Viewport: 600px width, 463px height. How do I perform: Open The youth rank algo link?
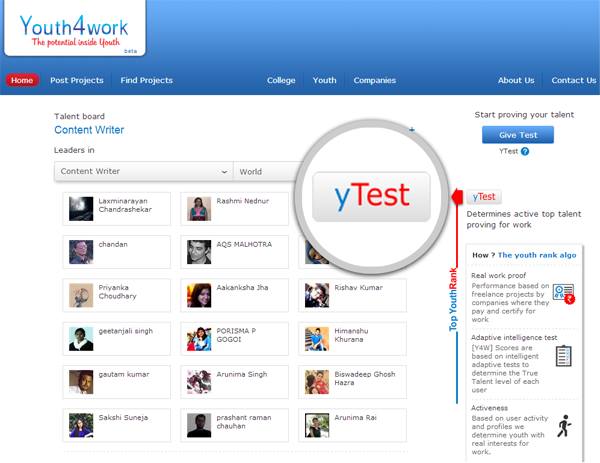point(537,255)
